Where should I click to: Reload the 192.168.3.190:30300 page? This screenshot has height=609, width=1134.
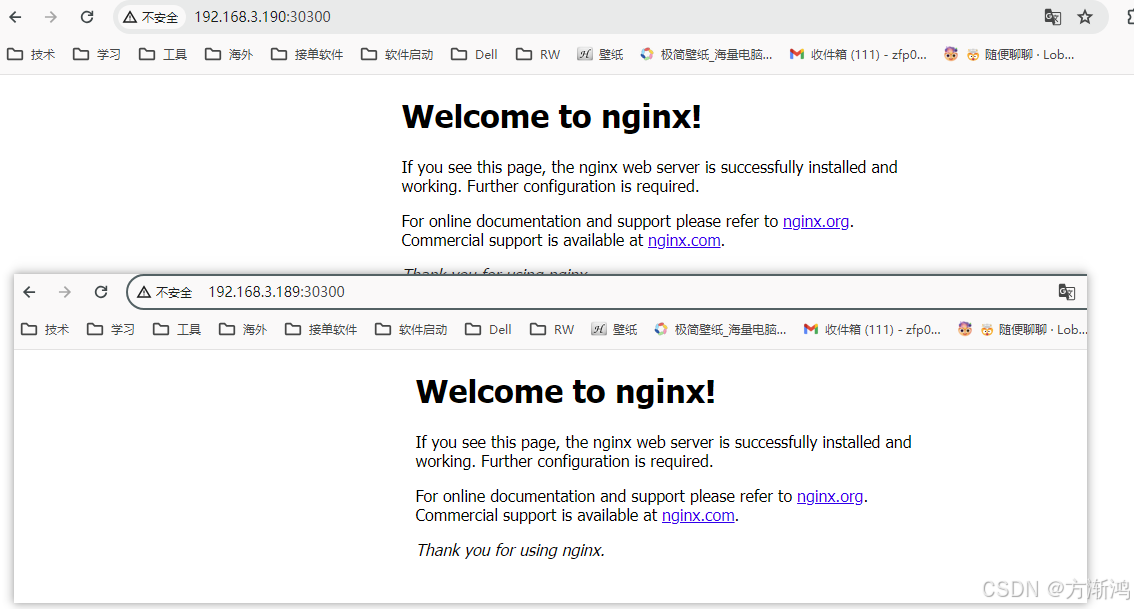87,17
